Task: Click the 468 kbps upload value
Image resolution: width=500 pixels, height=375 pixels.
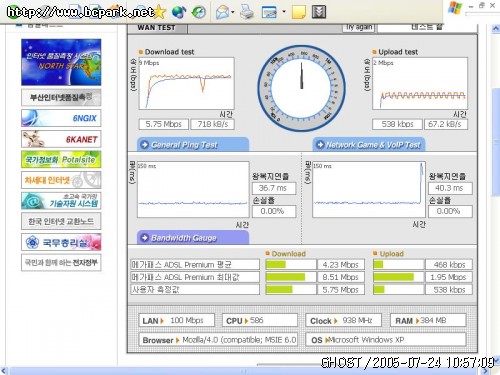Action: click(449, 265)
